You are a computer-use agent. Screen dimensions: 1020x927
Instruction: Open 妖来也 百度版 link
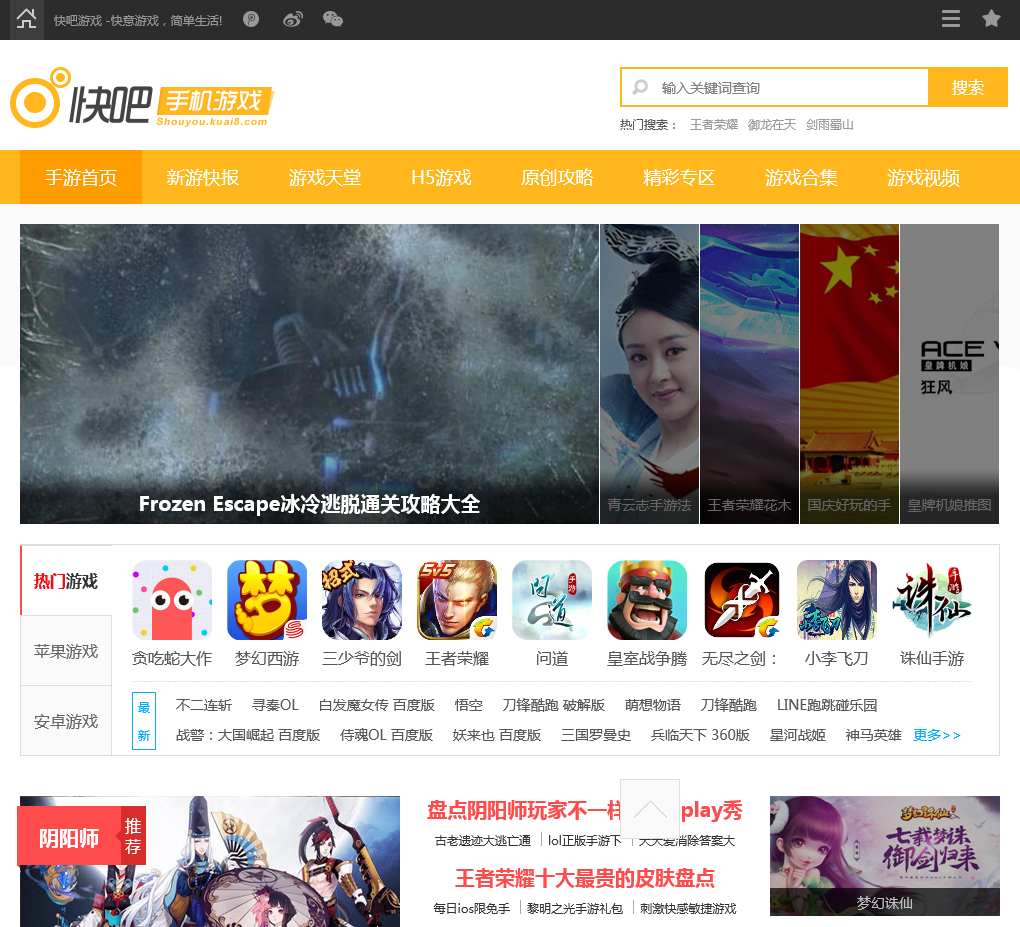pos(497,734)
